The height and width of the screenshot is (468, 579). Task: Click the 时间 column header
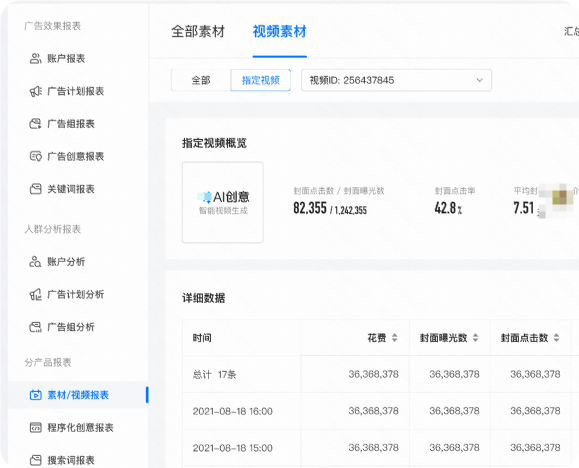click(x=202, y=338)
